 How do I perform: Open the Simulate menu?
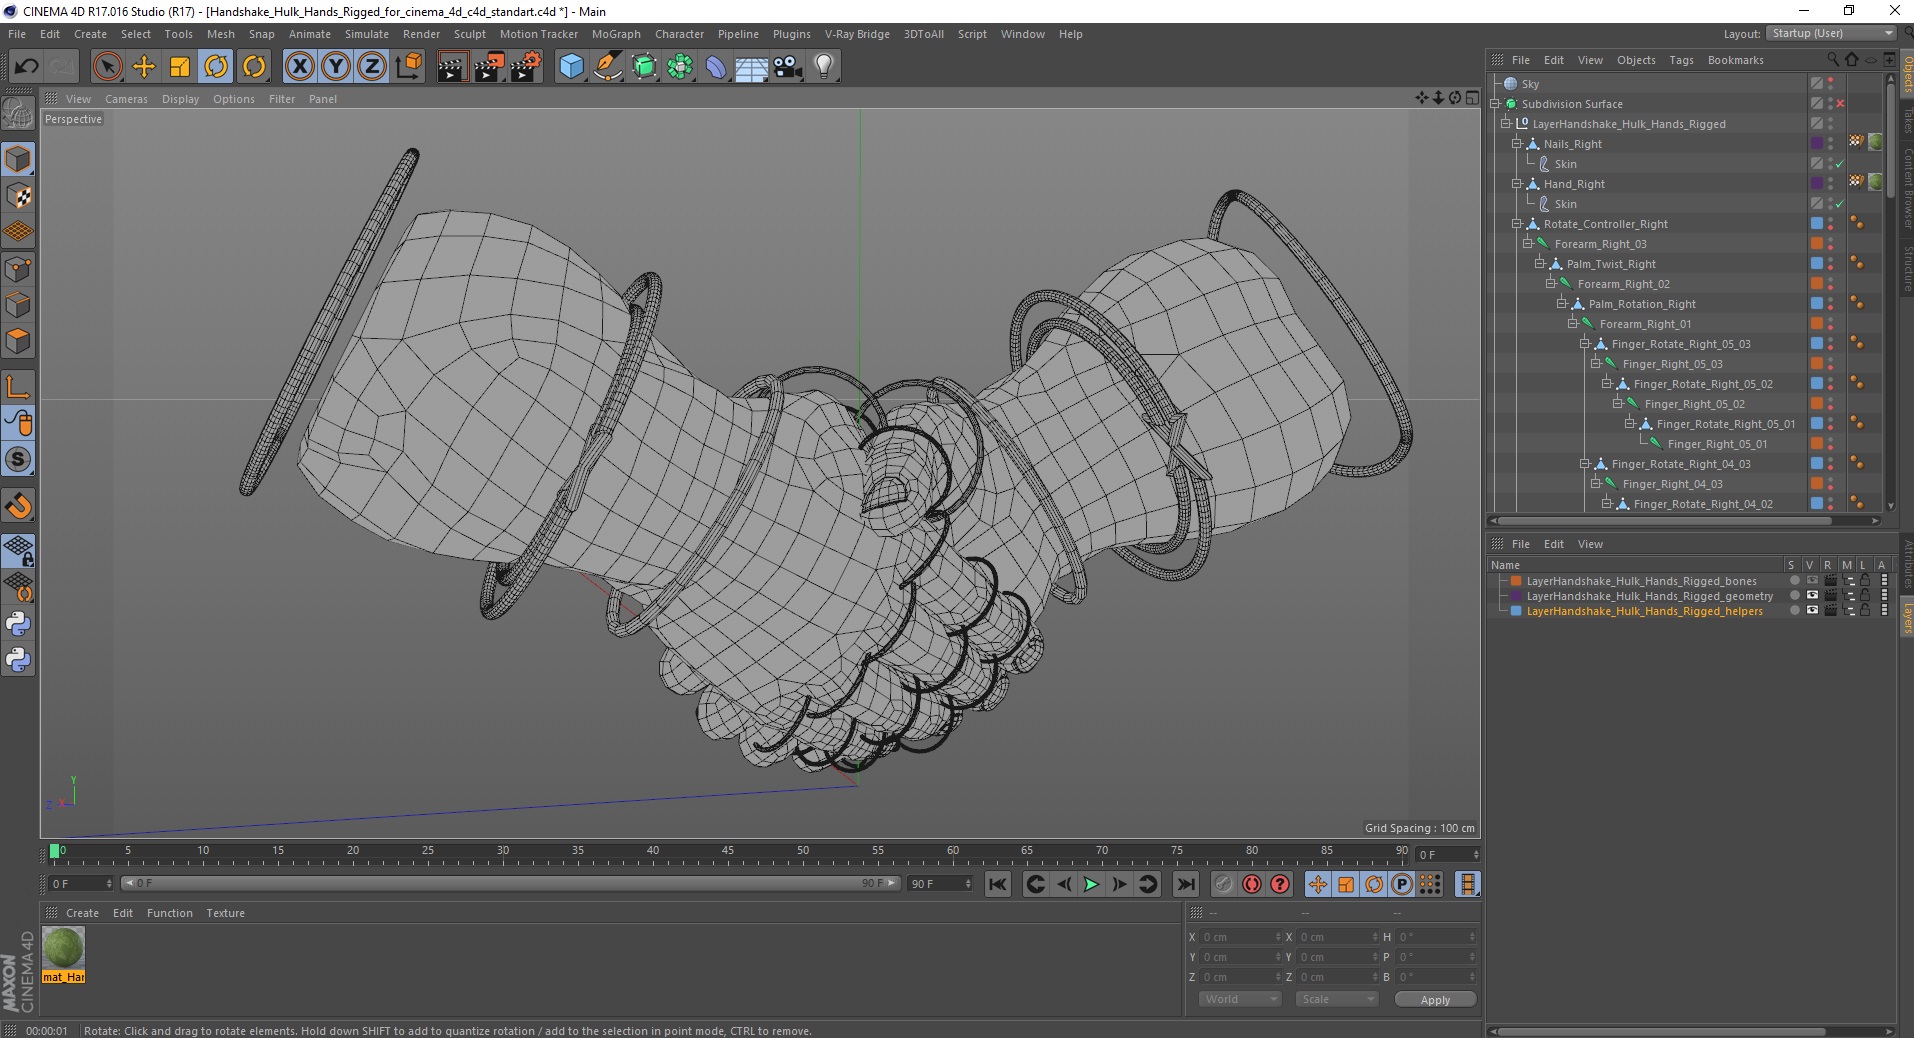366,34
